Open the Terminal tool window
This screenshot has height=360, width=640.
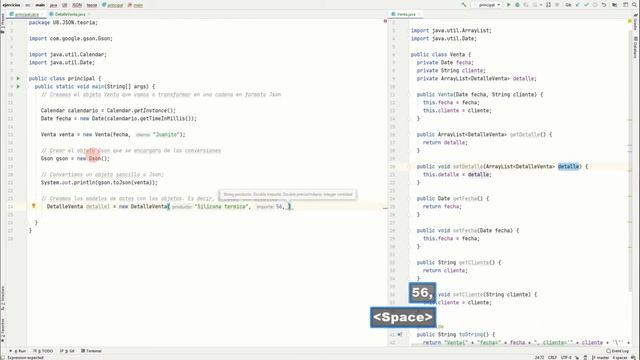tap(91, 351)
